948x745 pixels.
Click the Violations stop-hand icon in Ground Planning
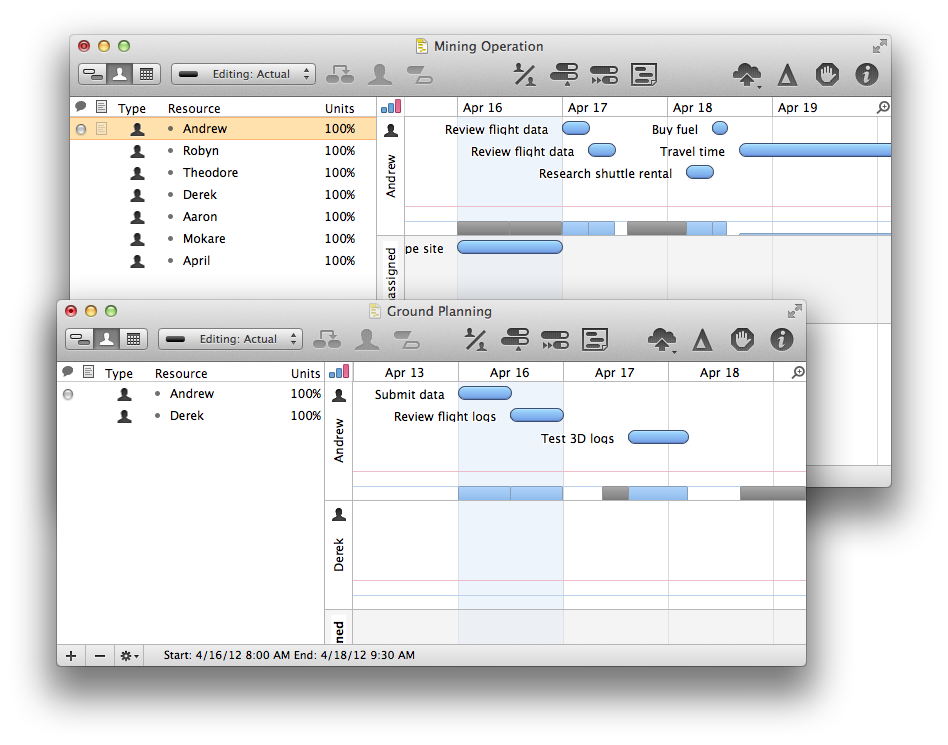[x=741, y=339]
